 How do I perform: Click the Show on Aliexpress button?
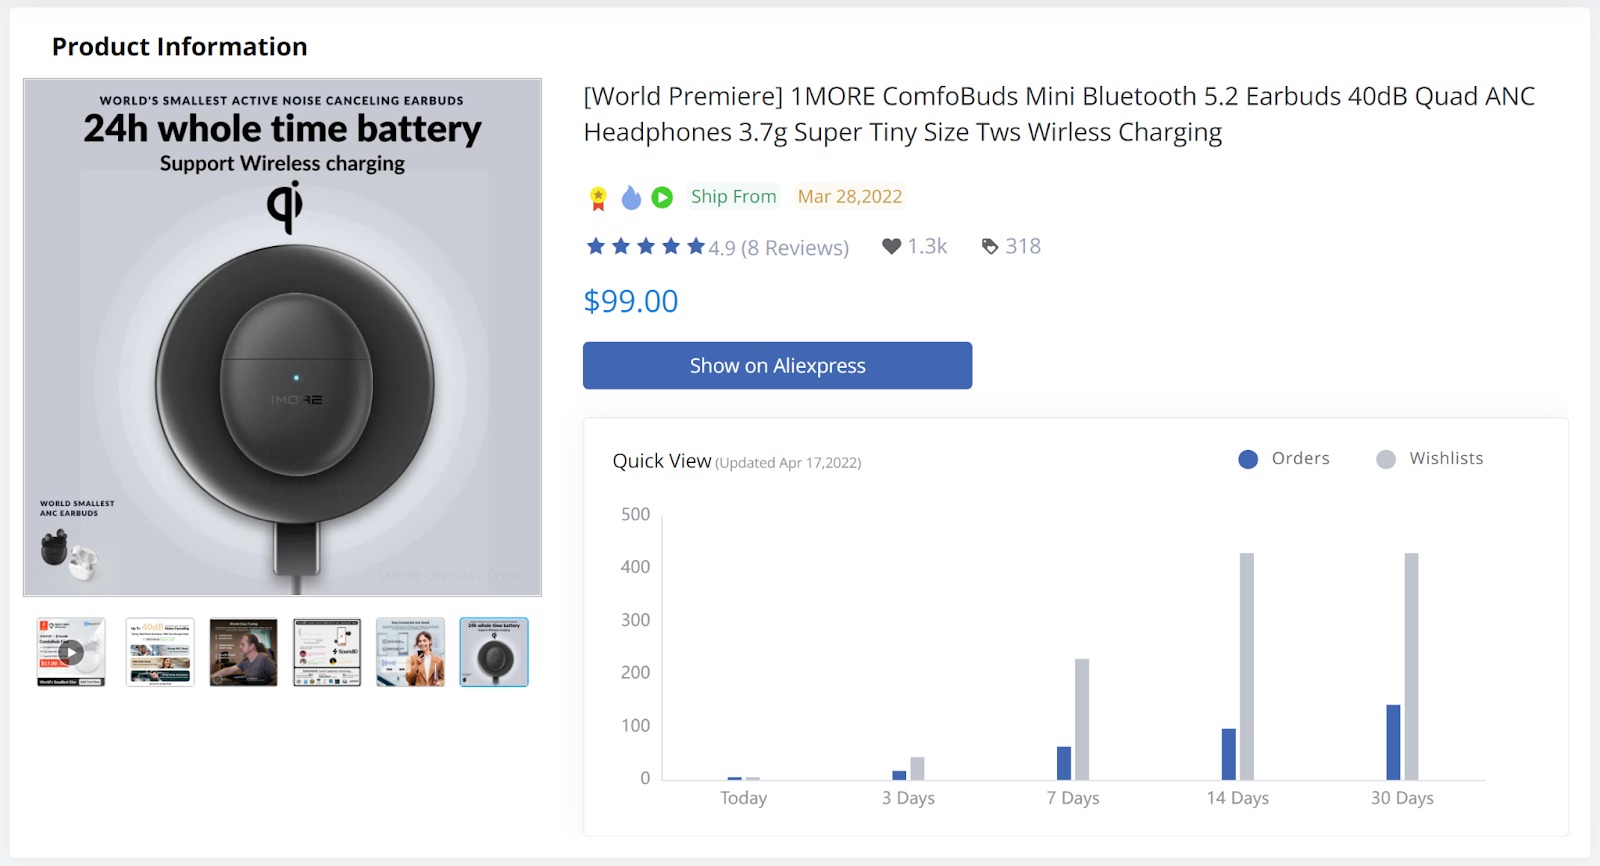[x=777, y=365]
